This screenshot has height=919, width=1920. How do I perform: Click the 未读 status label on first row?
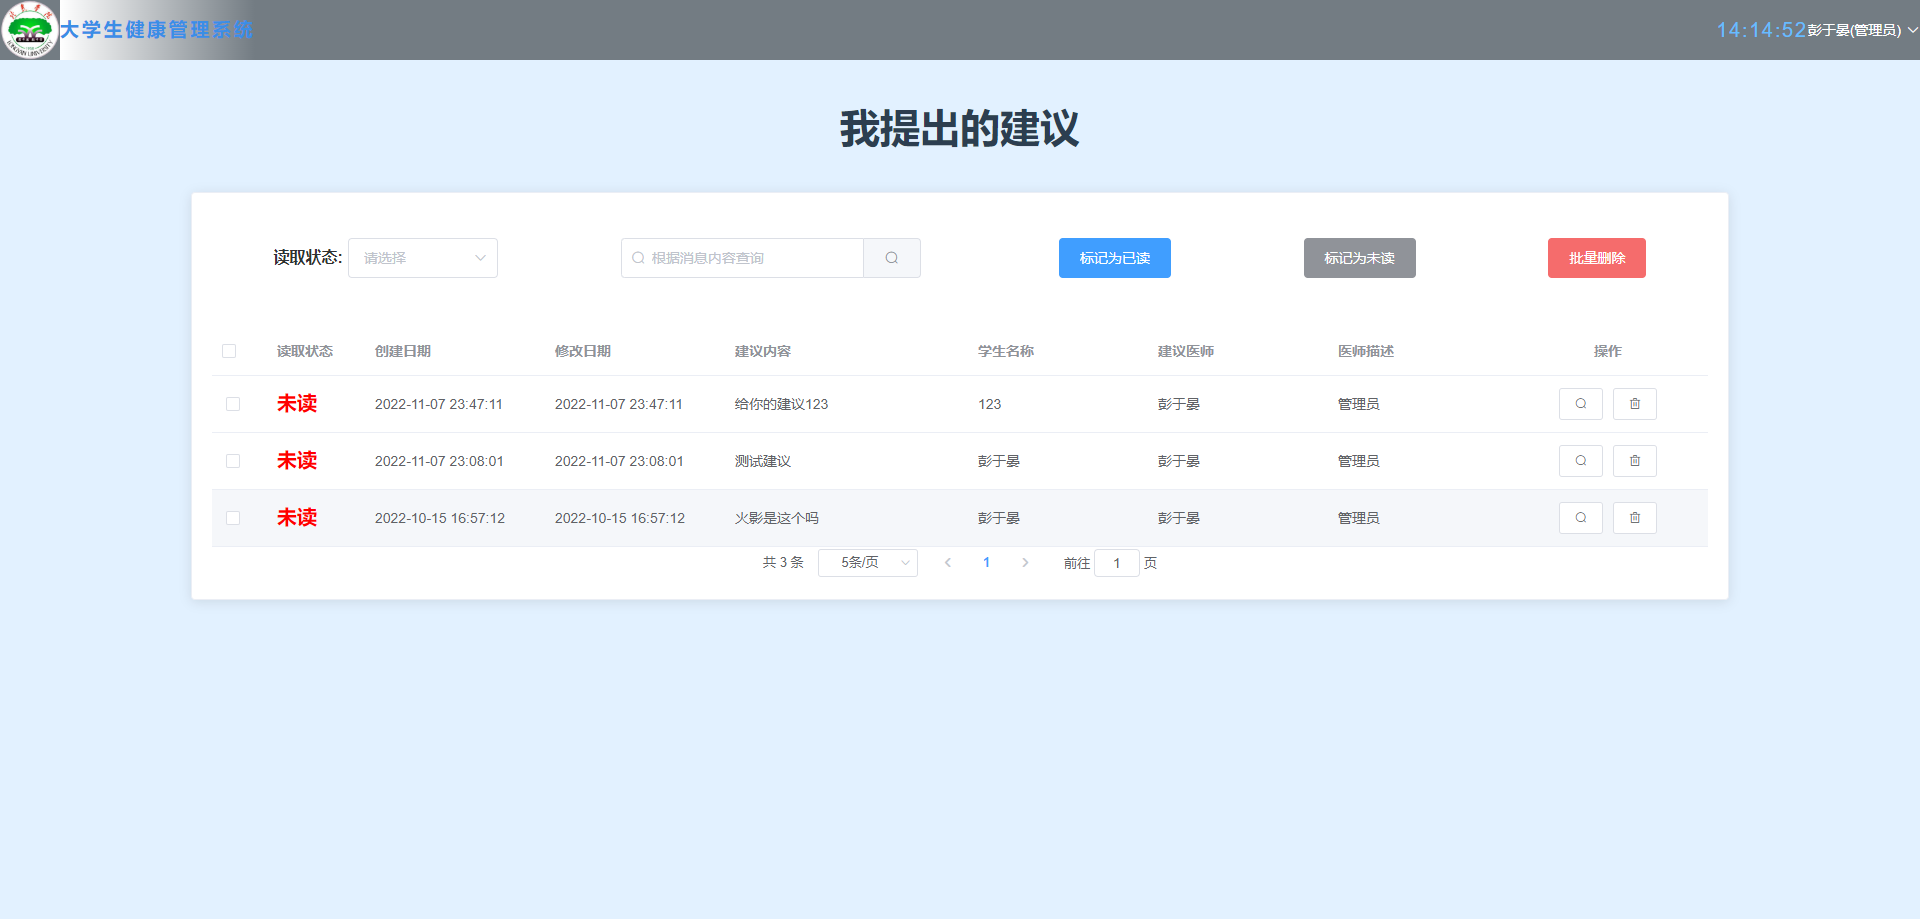pos(296,404)
